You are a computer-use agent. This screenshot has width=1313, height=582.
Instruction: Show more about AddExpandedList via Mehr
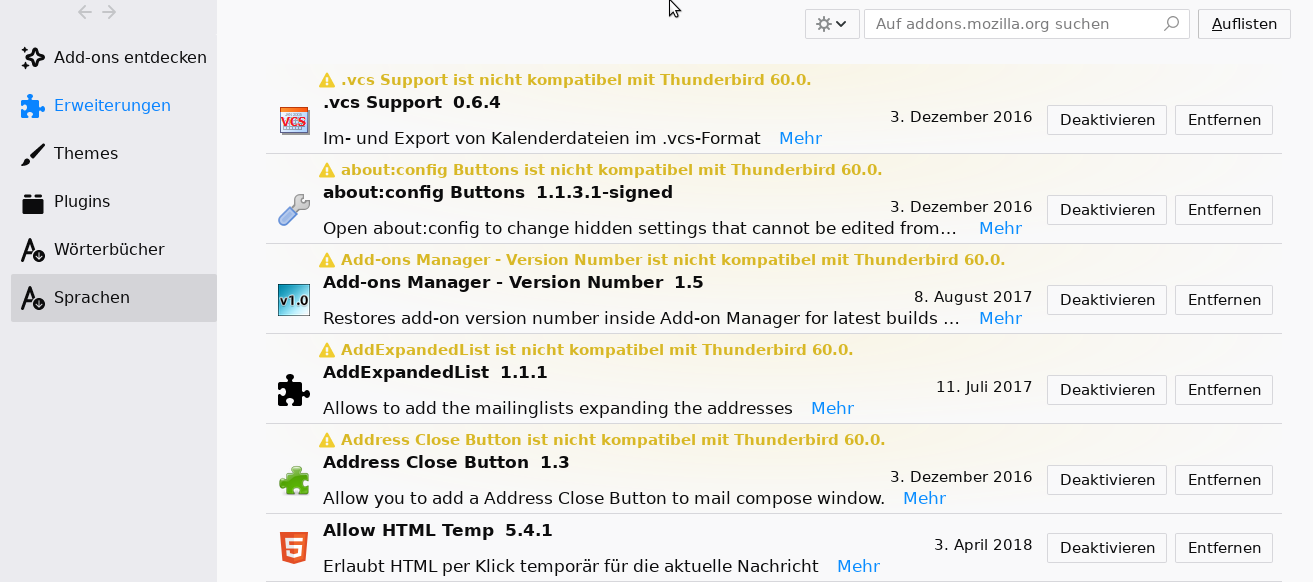point(832,408)
